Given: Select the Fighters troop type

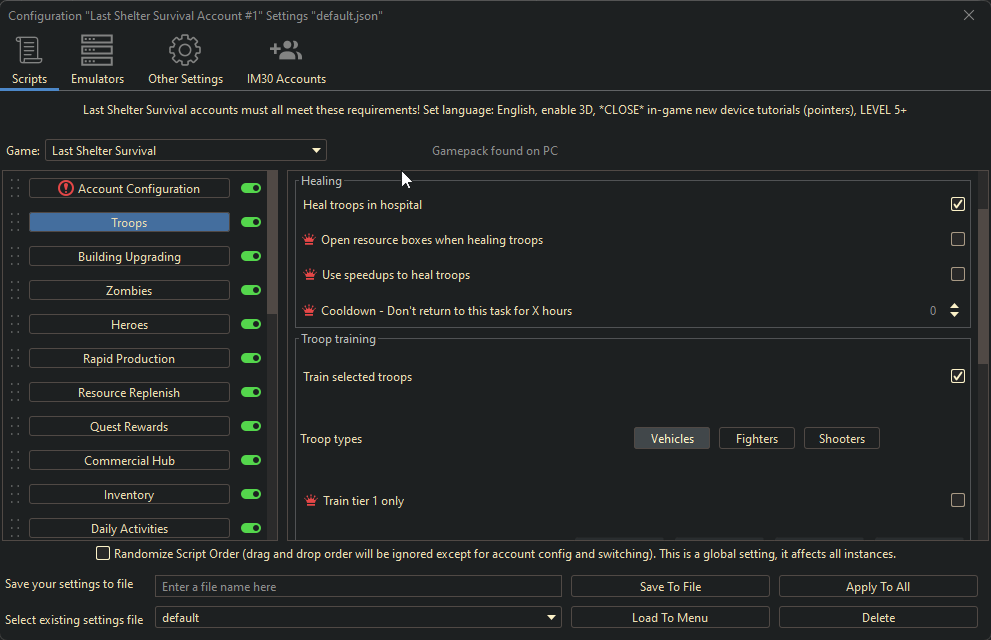Looking at the screenshot, I should pos(756,438).
